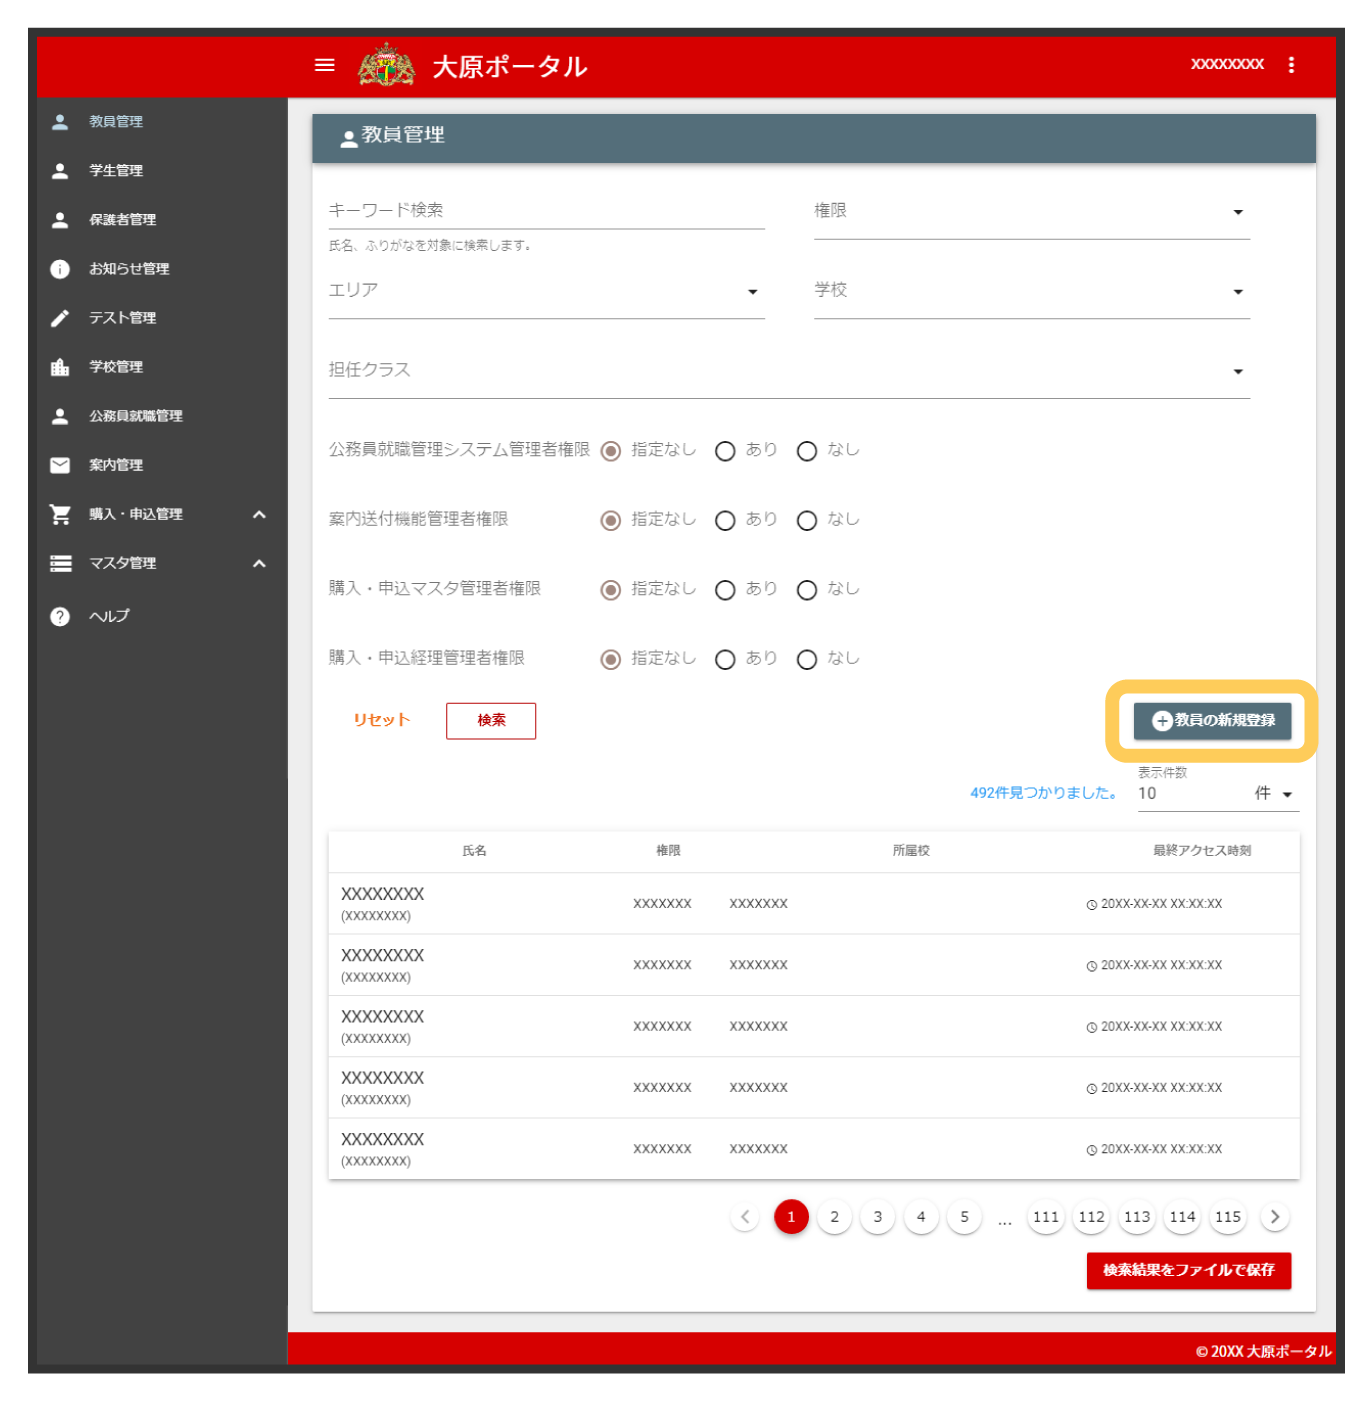The height and width of the screenshot is (1401, 1372).
Task: Select なし for 案内送付機能管理者権限
Action: [x=806, y=520]
